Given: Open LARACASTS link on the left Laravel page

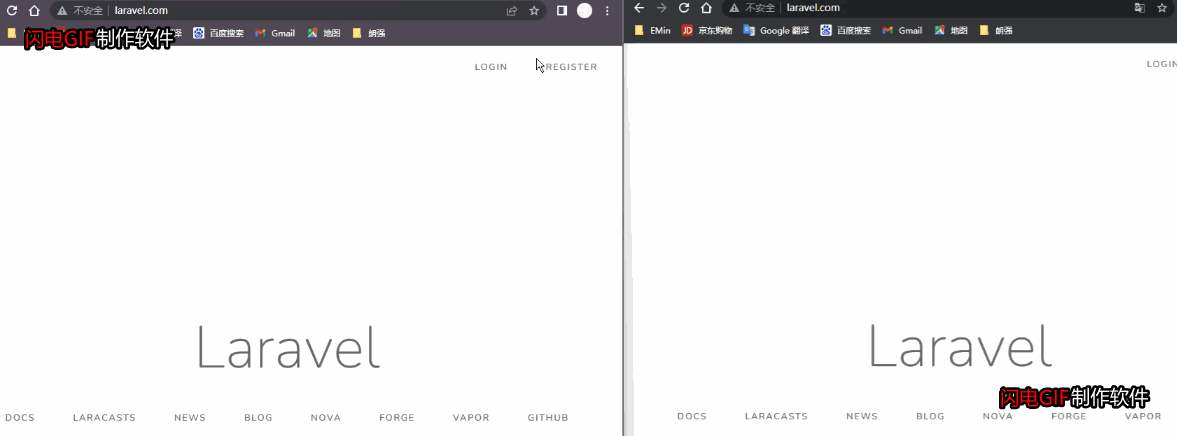Looking at the screenshot, I should tap(104, 417).
